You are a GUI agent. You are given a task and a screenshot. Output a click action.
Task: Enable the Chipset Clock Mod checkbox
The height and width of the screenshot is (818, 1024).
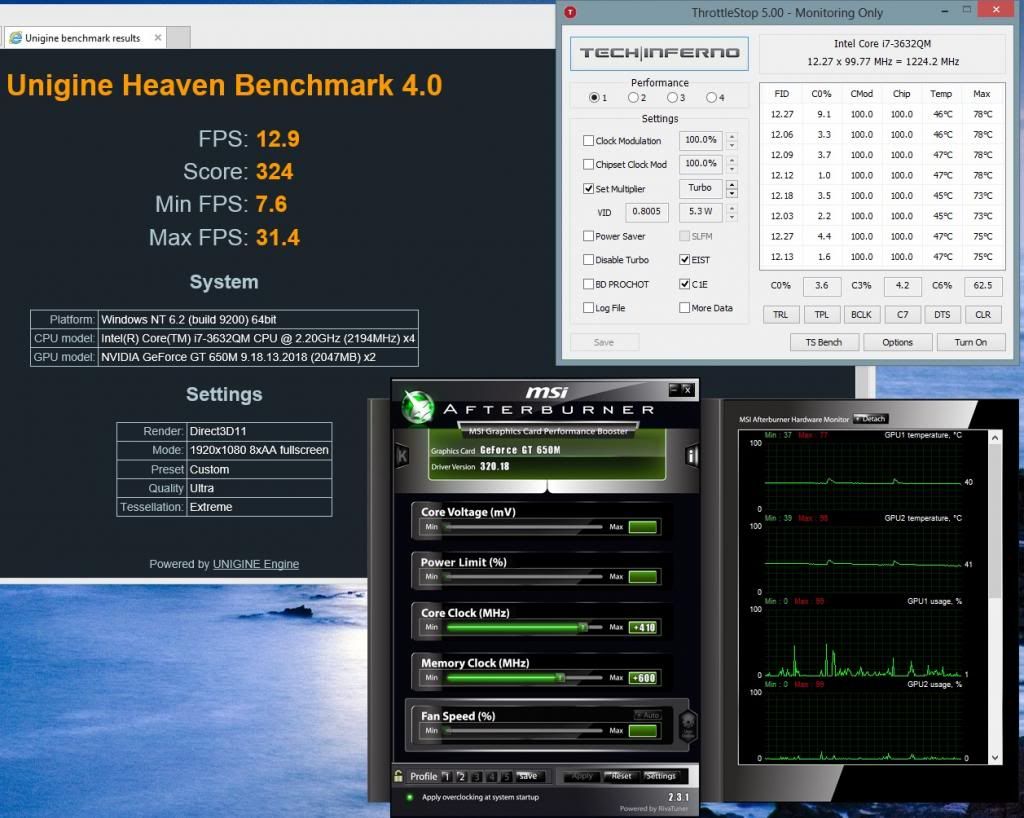[588, 165]
